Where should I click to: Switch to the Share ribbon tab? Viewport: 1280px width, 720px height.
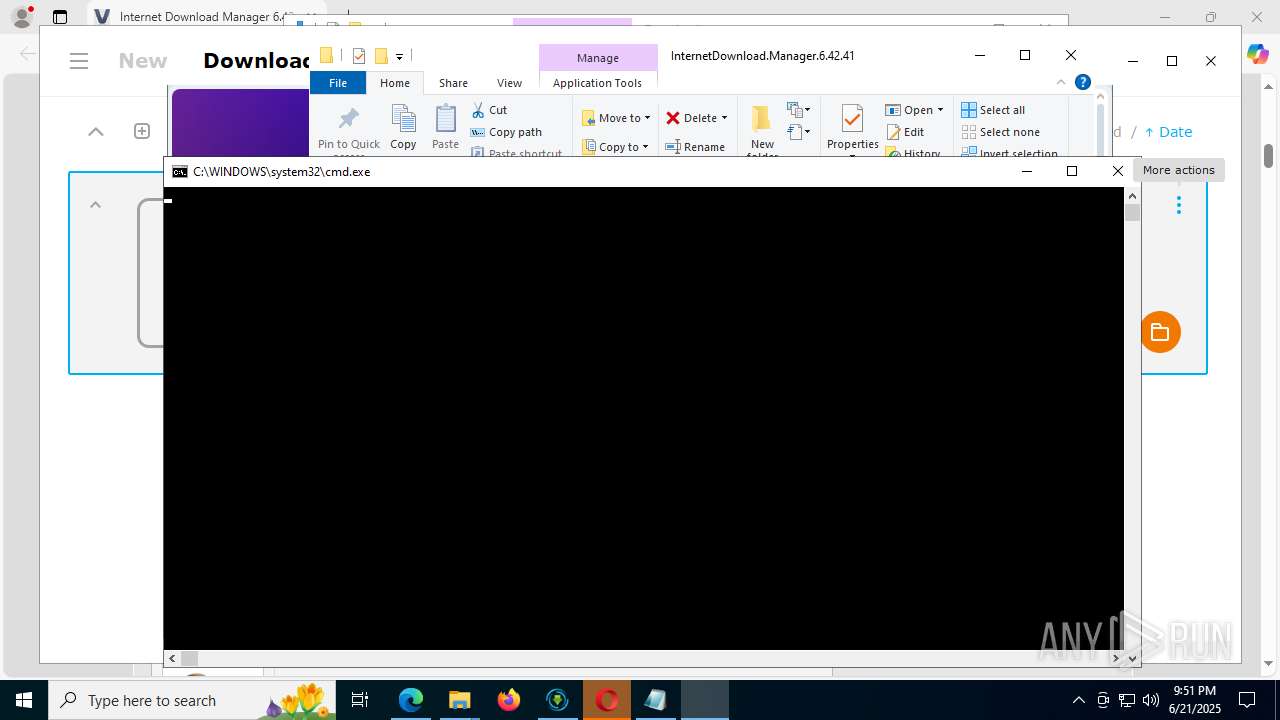click(453, 83)
